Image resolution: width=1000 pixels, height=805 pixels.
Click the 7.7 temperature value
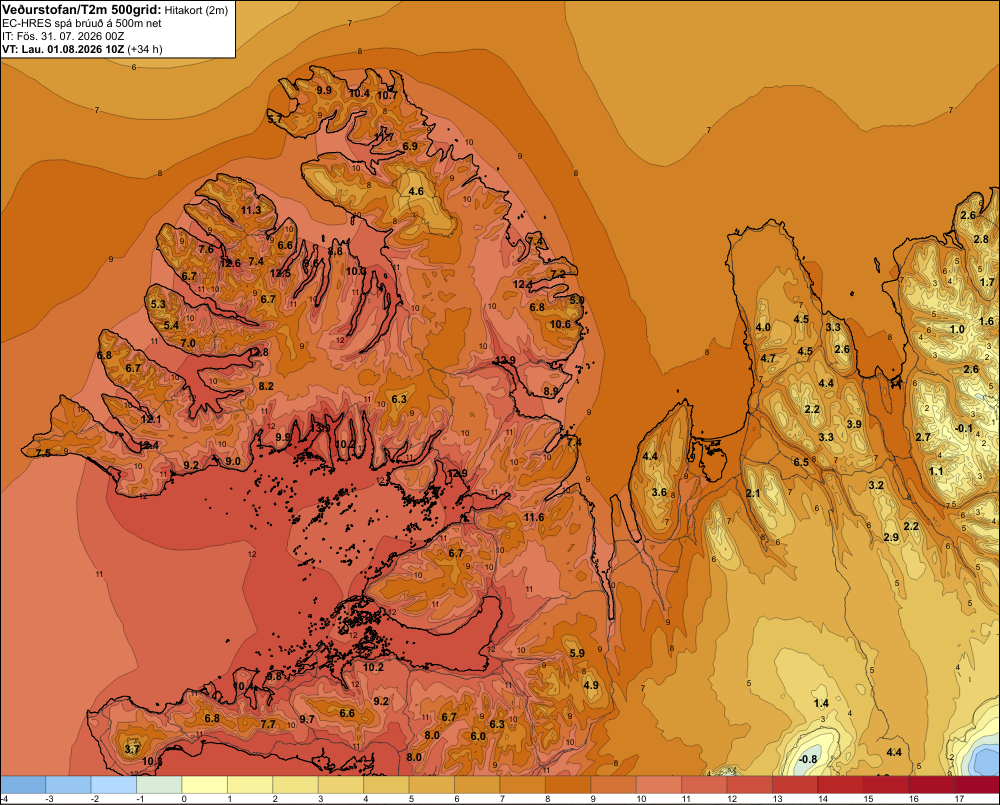(x=268, y=724)
